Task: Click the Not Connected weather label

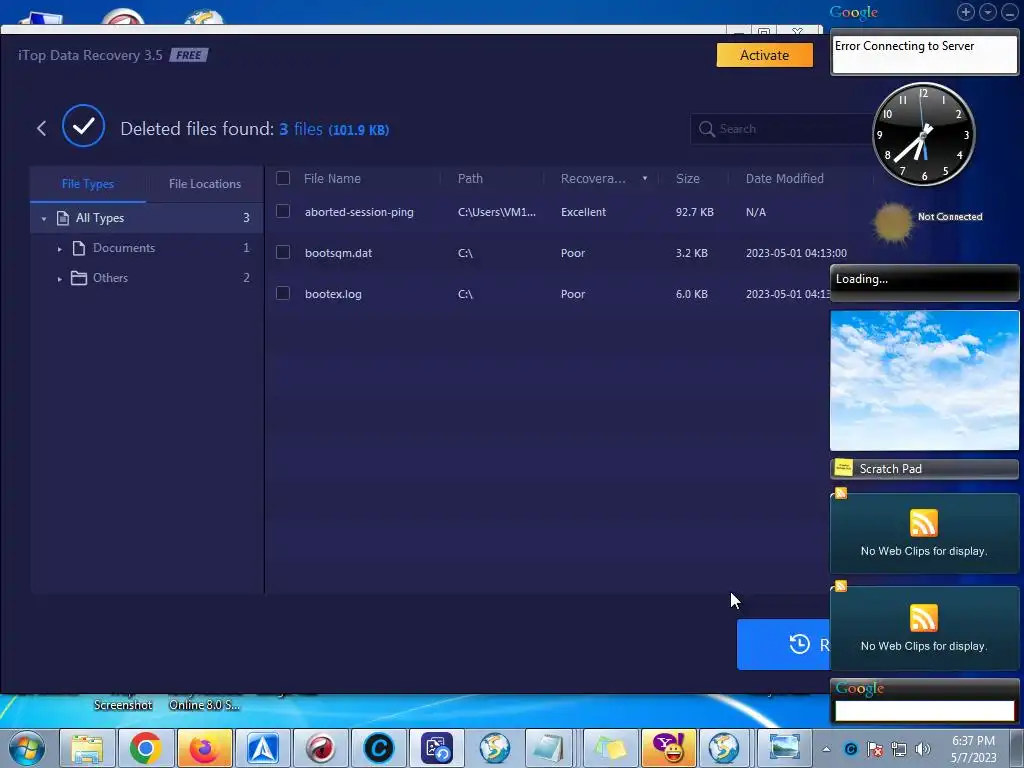Action: pos(950,217)
